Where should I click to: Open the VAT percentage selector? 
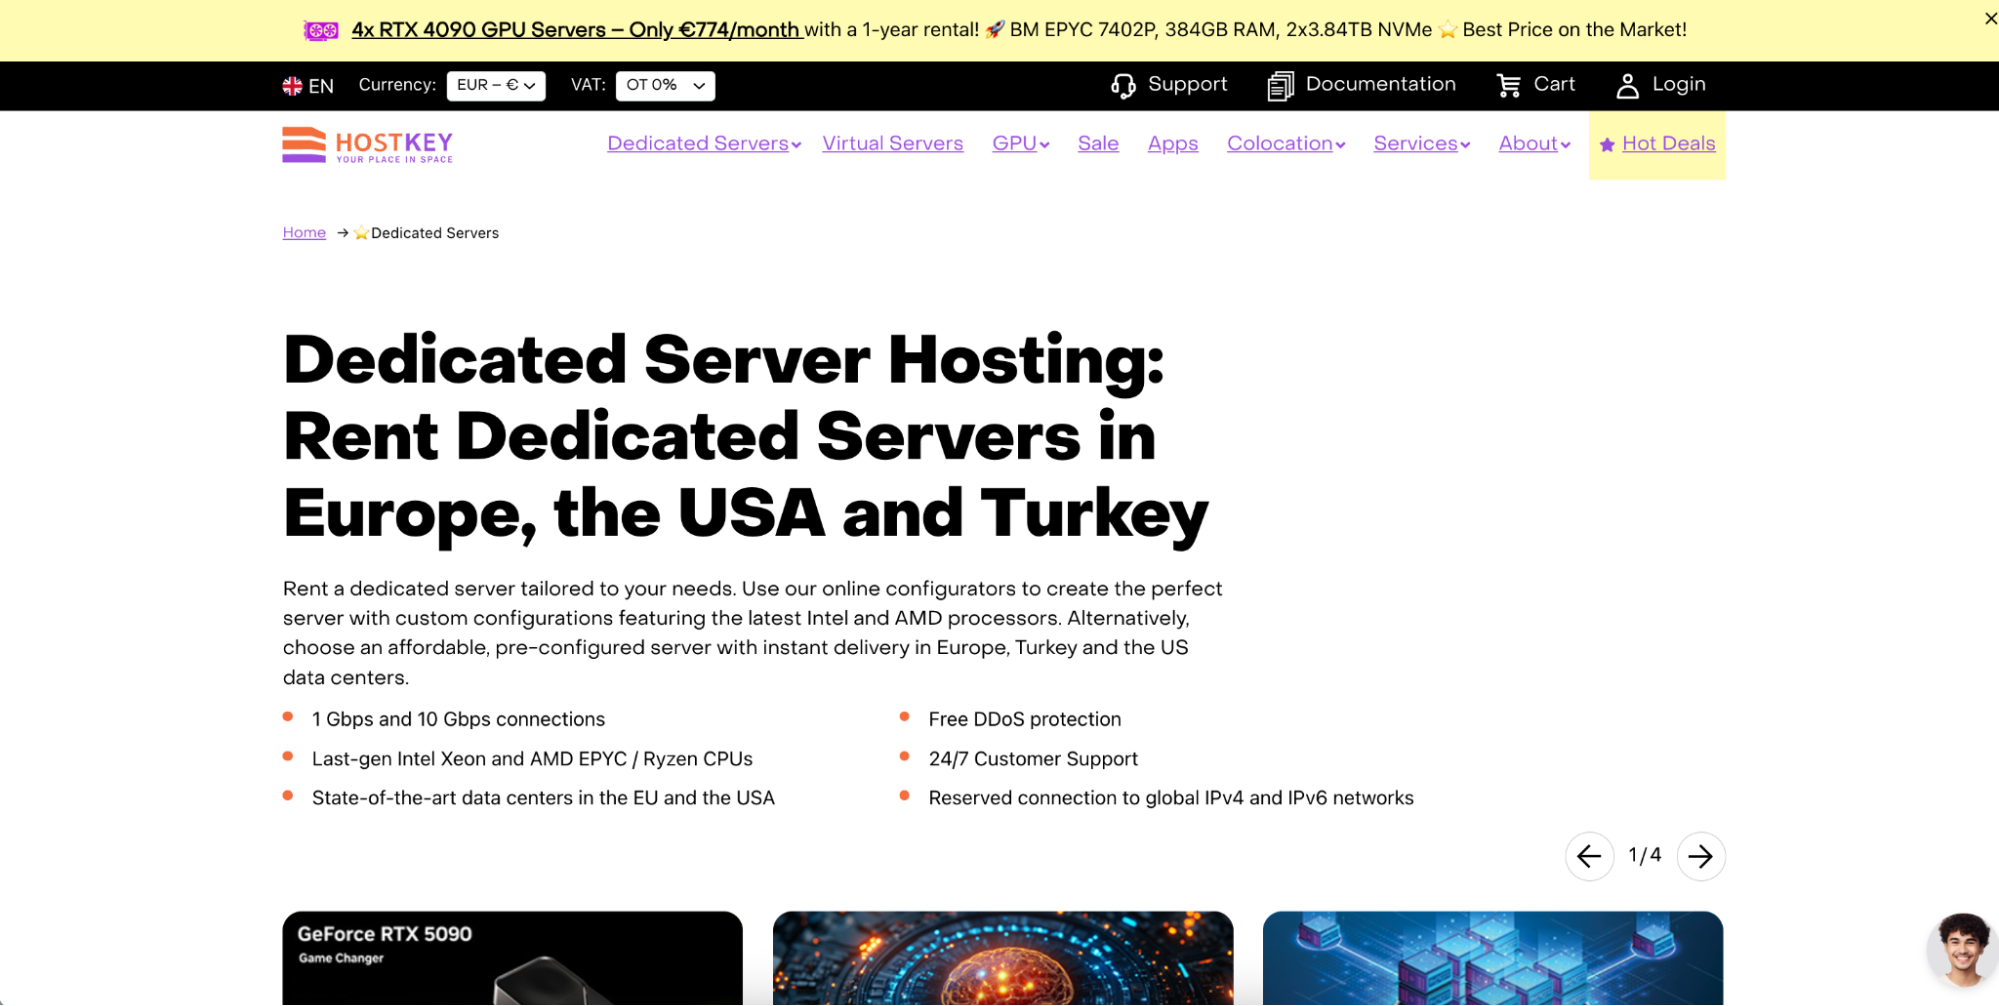(x=665, y=85)
